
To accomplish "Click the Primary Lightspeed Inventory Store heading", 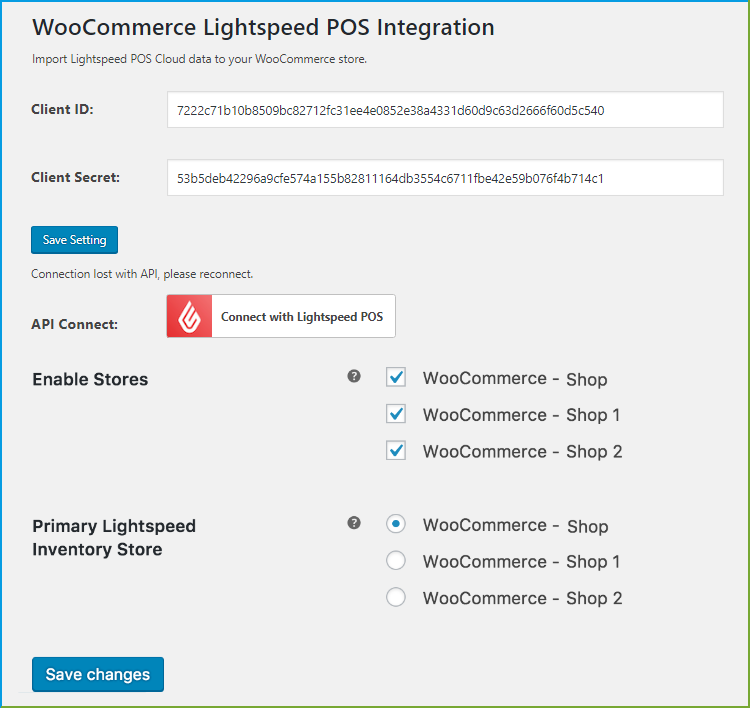I will [x=114, y=538].
